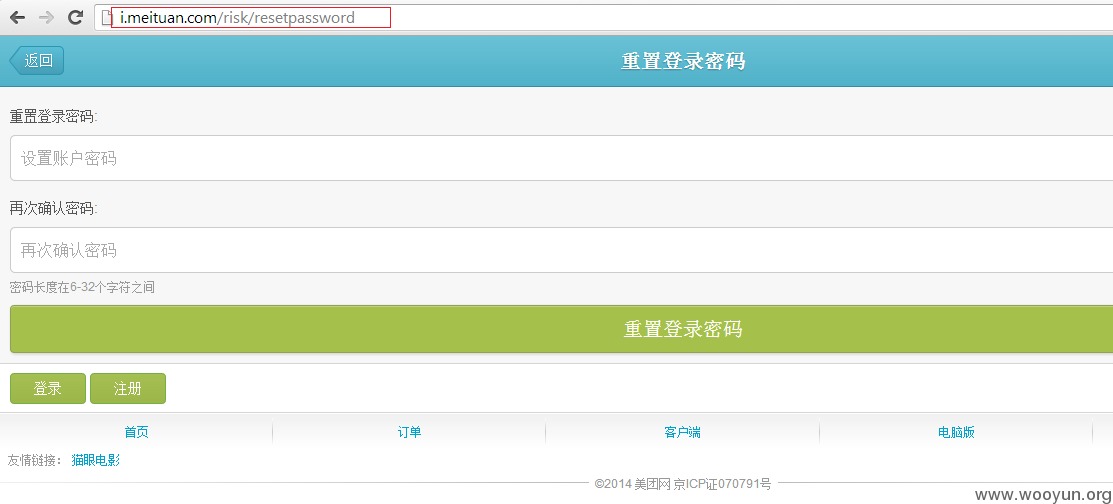Open the 首页 home tab

(x=136, y=432)
